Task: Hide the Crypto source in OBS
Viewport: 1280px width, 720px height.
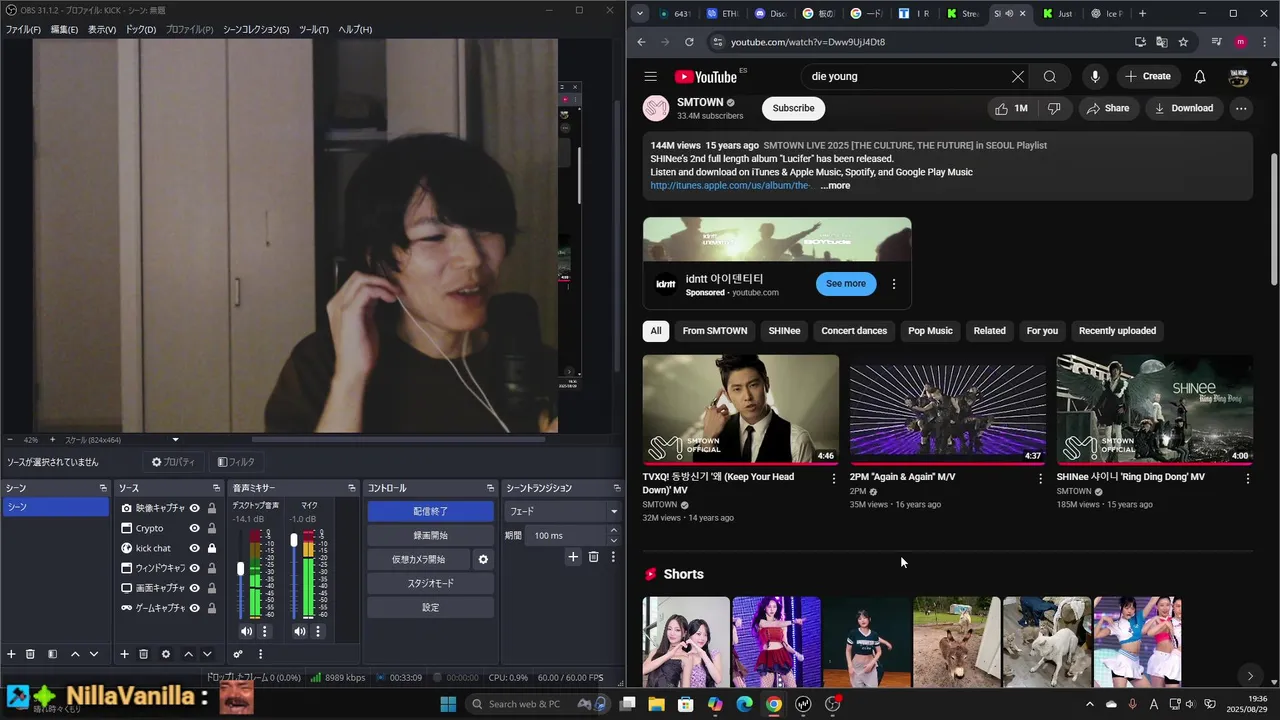Action: pyautogui.click(x=195, y=528)
